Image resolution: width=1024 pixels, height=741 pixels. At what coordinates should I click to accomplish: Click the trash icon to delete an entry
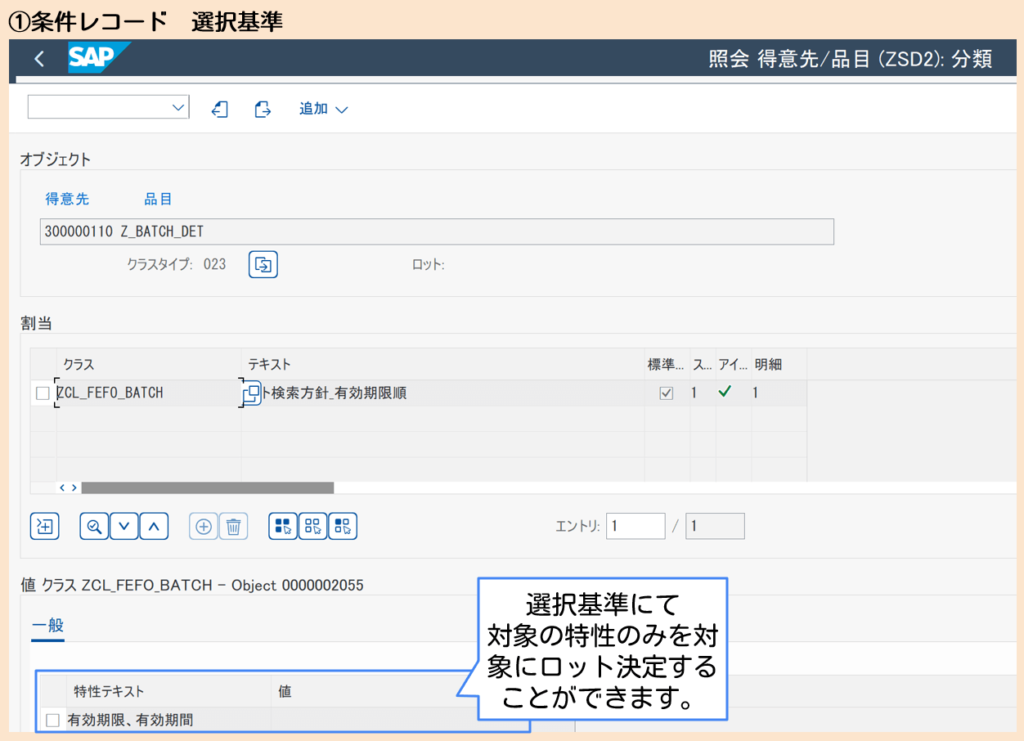pyautogui.click(x=232, y=525)
